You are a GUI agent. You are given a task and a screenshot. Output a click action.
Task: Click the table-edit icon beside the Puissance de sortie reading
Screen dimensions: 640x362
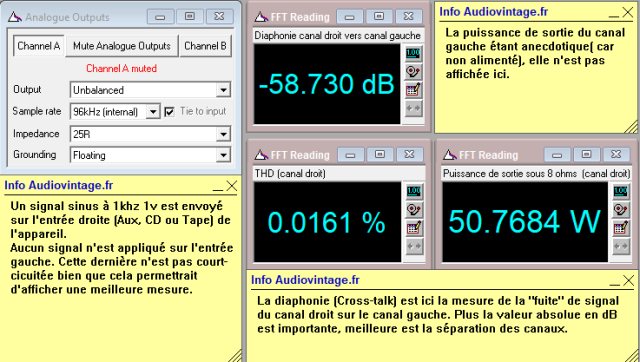[x=621, y=228]
